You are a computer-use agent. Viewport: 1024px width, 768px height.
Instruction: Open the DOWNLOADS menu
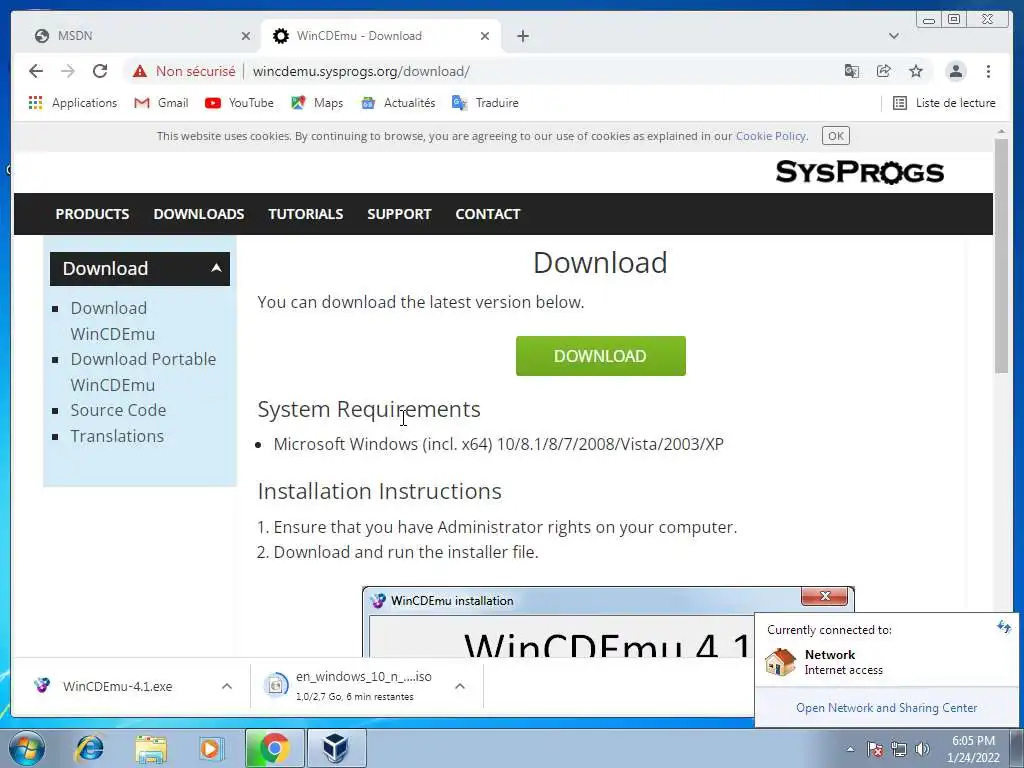click(x=199, y=214)
